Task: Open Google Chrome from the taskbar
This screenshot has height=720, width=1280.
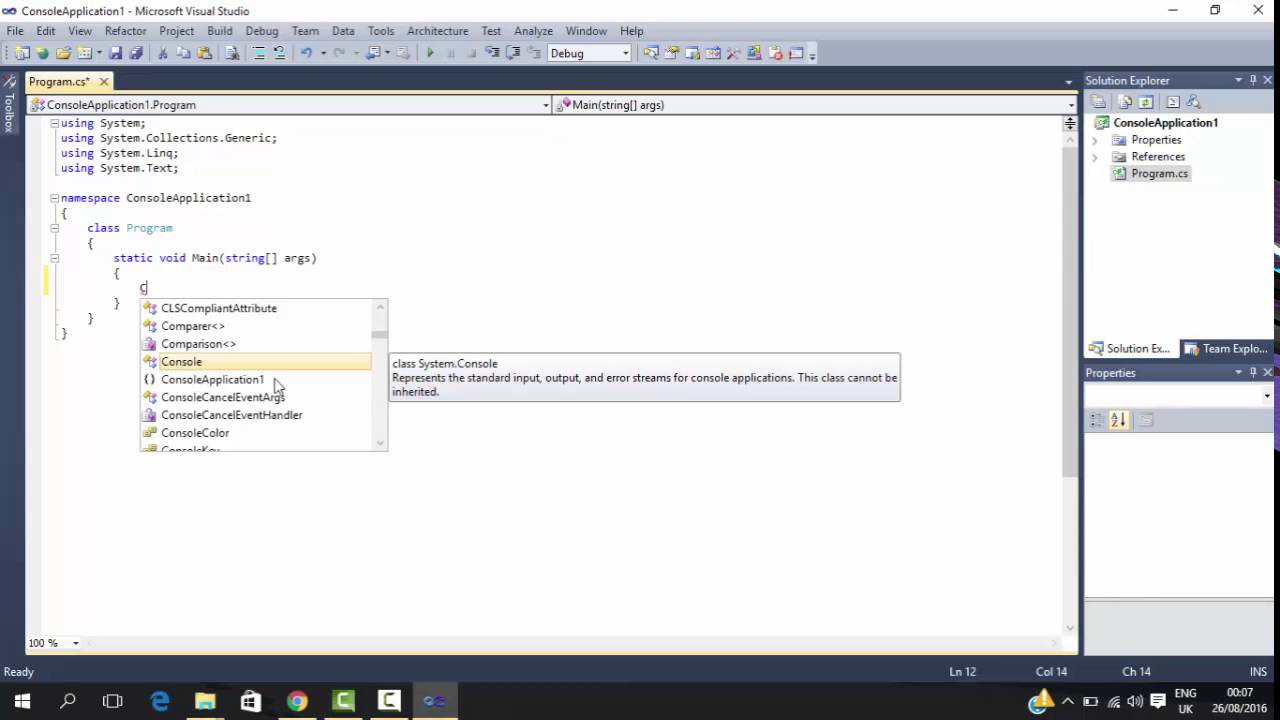Action: click(297, 701)
